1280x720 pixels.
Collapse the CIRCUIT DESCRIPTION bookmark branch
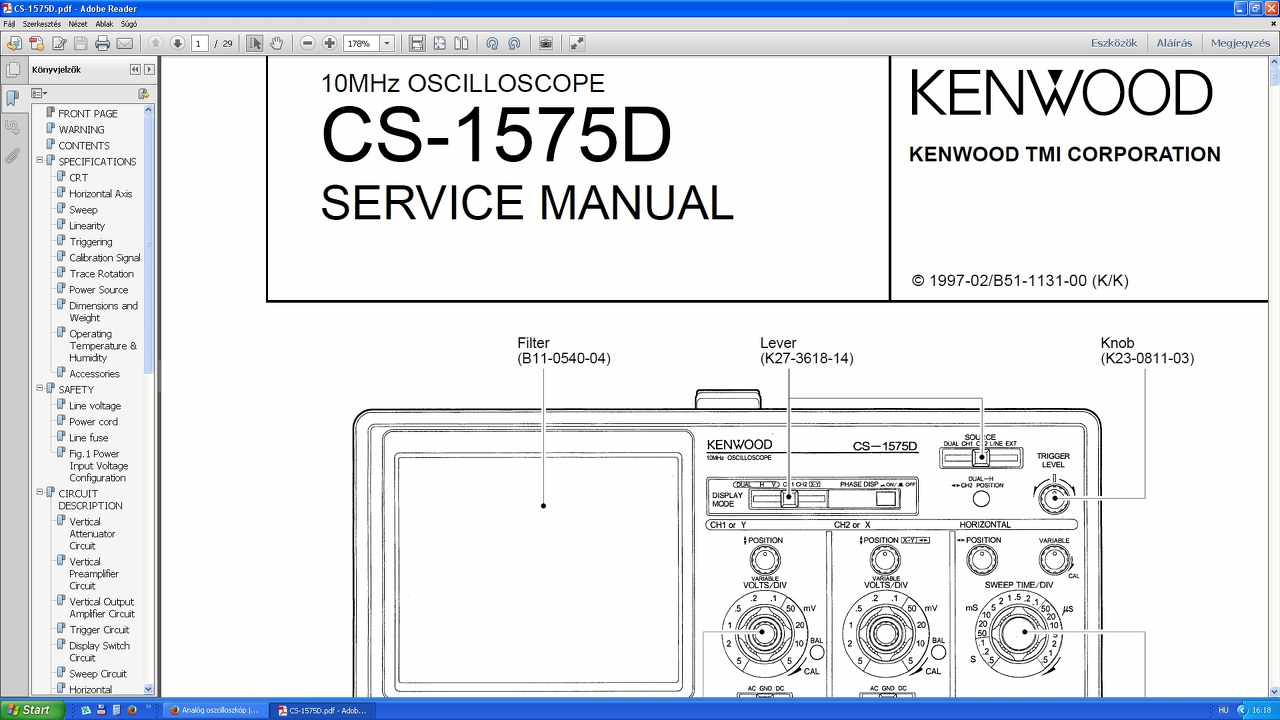[40, 493]
